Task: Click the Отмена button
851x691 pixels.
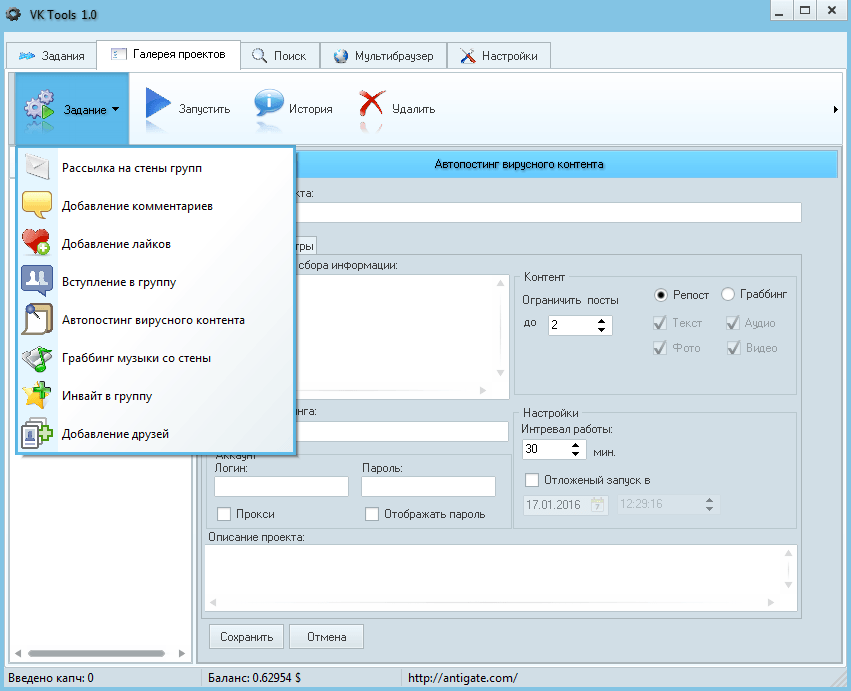Action: [x=326, y=636]
